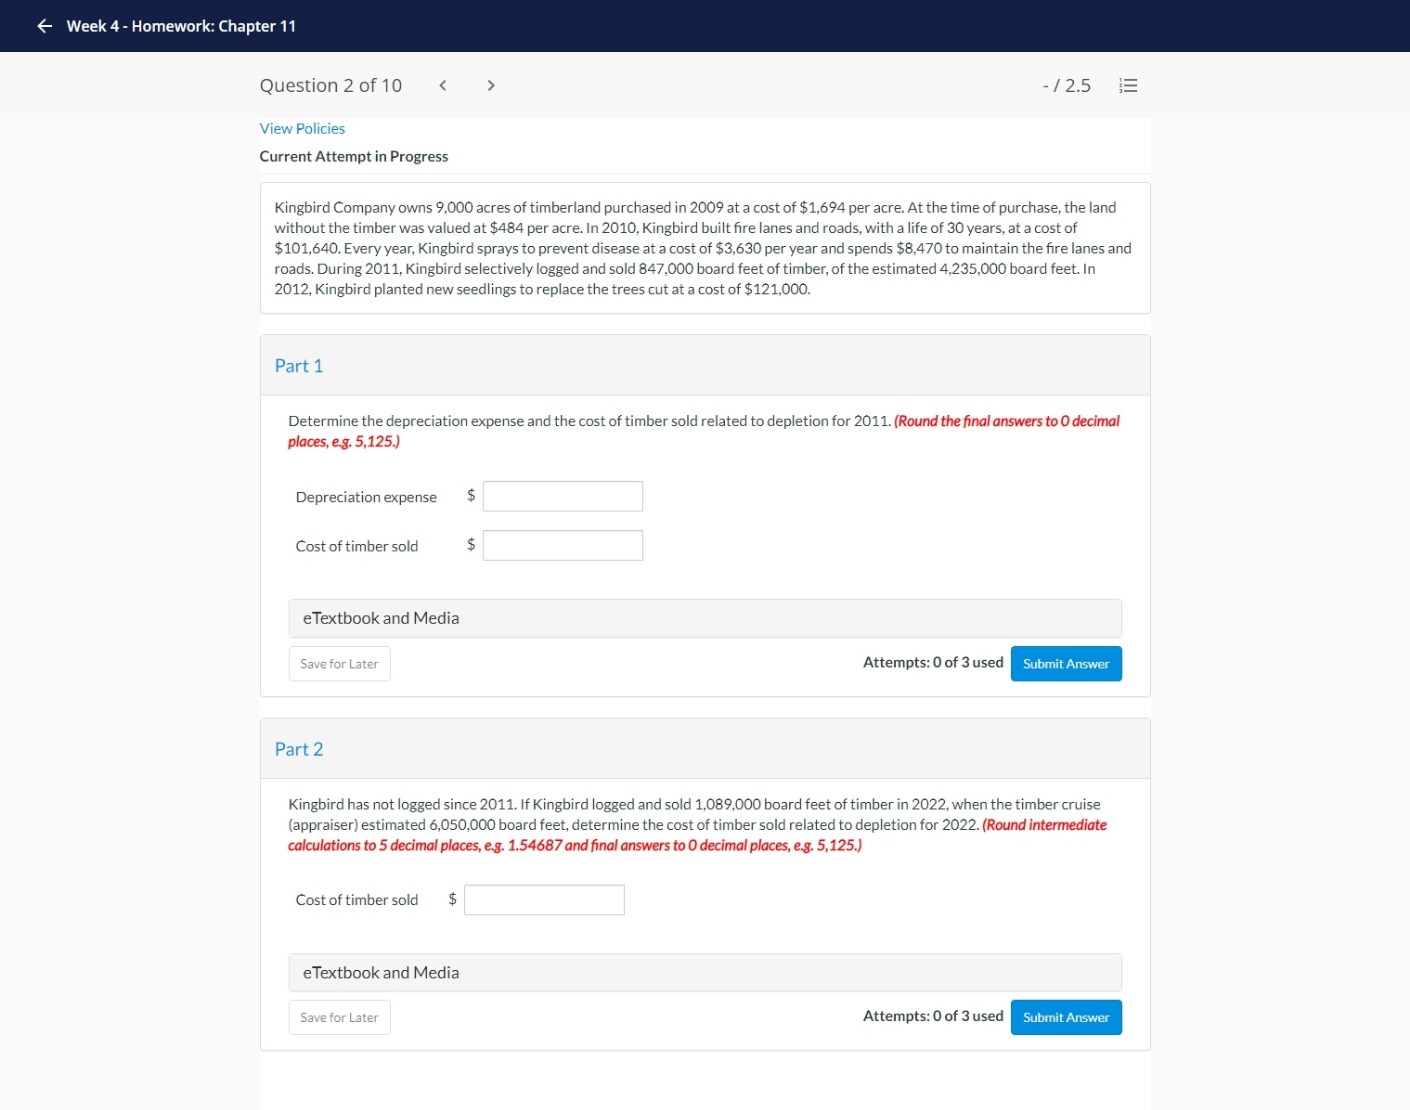This screenshot has height=1110, width=1410.
Task: Click Part 2 attempts used counter
Action: coord(933,1016)
